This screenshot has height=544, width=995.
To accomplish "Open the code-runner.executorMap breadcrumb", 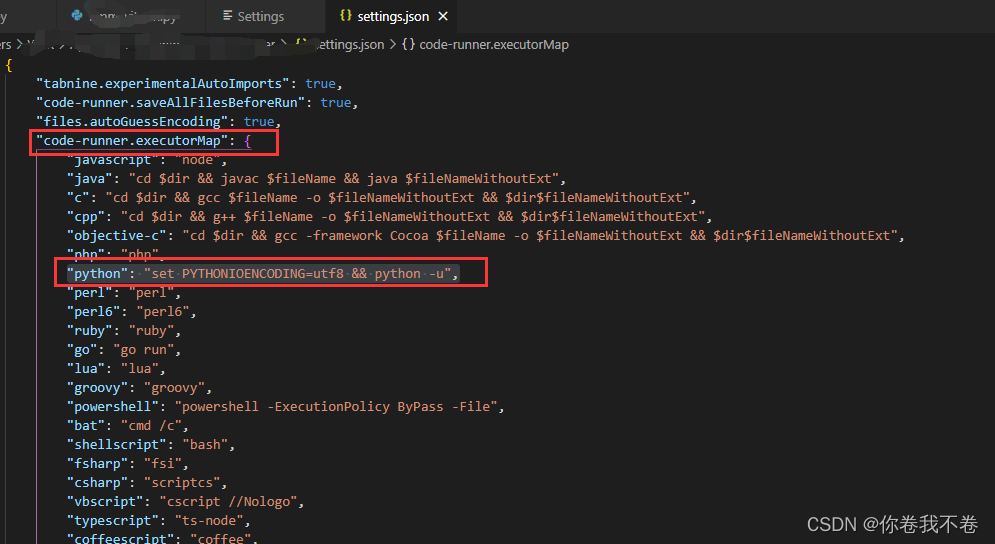I will 494,44.
